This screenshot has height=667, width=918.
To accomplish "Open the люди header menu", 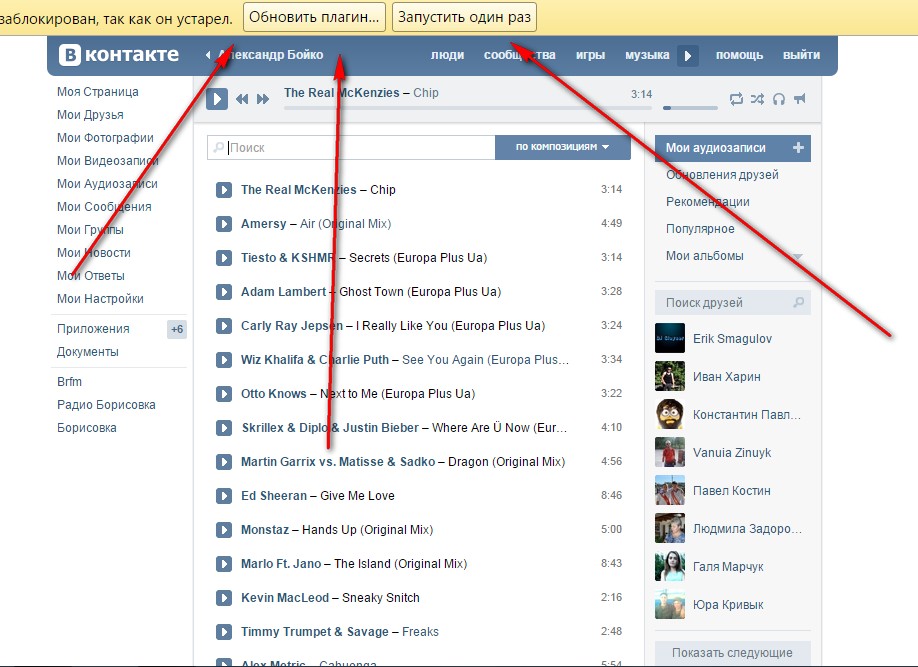I will point(447,55).
